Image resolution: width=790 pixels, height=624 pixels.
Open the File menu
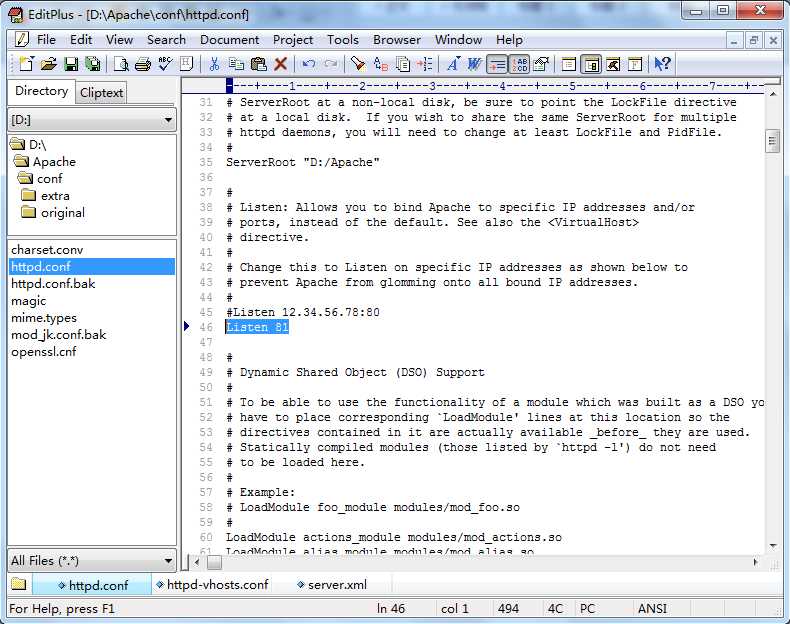click(46, 39)
